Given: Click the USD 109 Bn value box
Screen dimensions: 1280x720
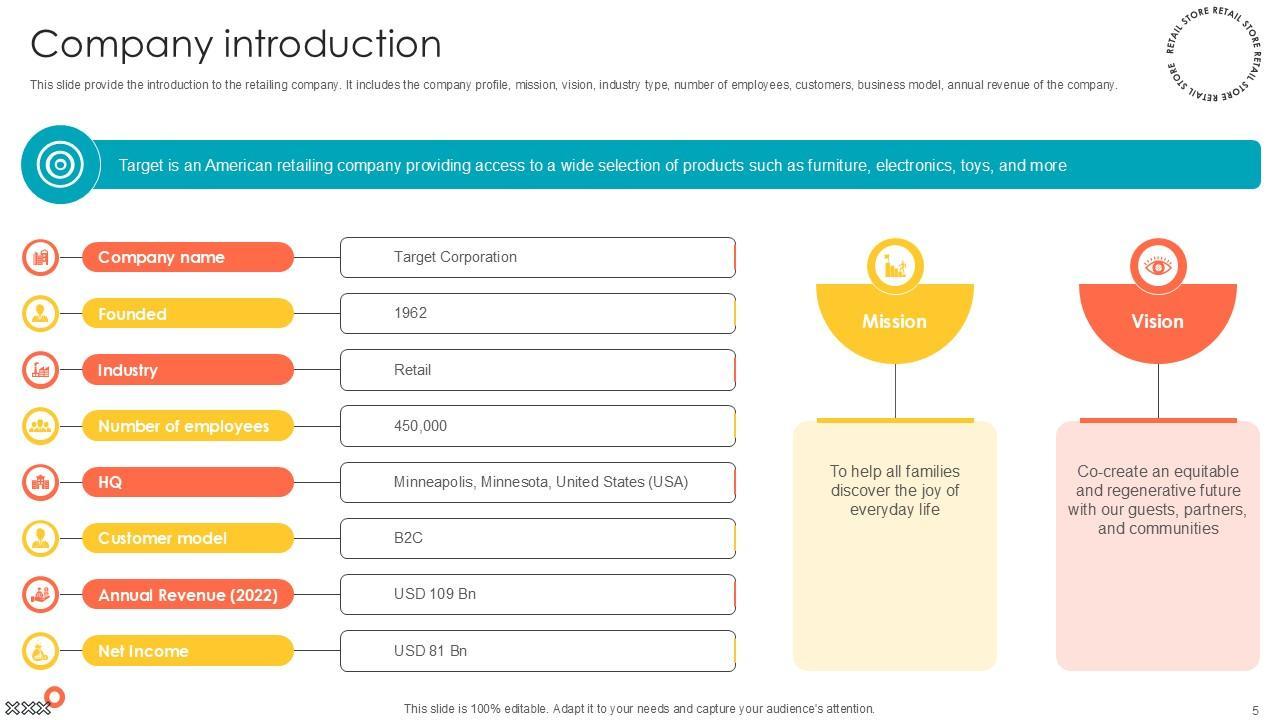Looking at the screenshot, I should point(538,594).
